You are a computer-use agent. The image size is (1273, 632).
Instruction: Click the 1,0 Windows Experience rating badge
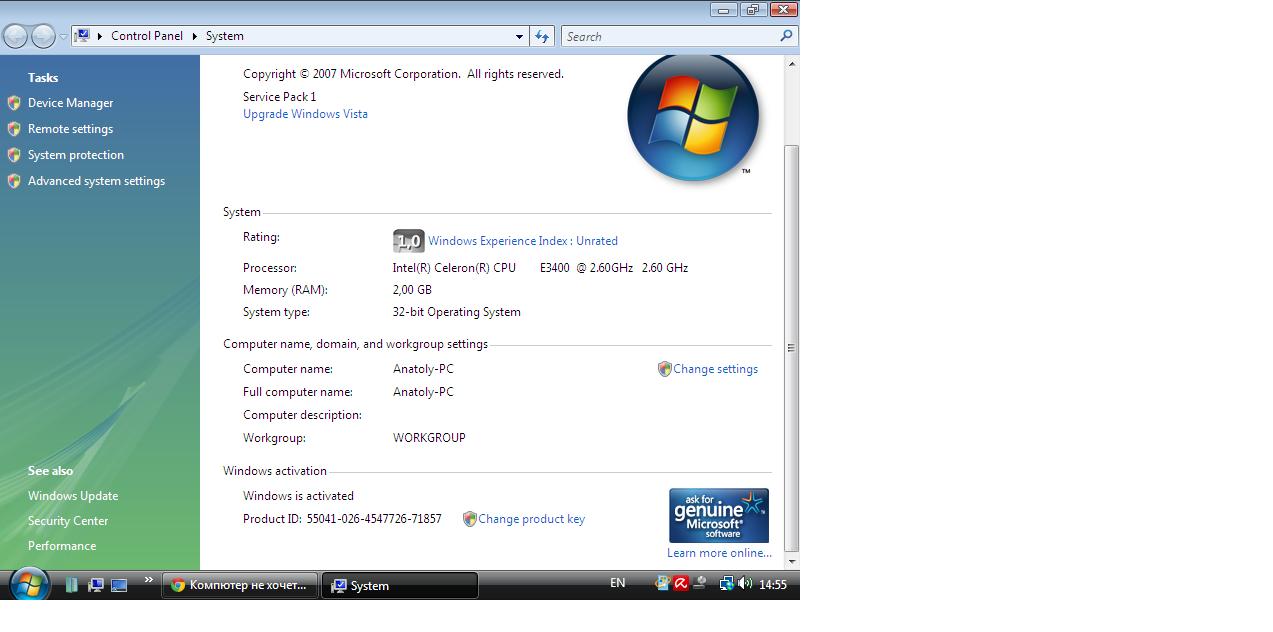[x=408, y=241]
